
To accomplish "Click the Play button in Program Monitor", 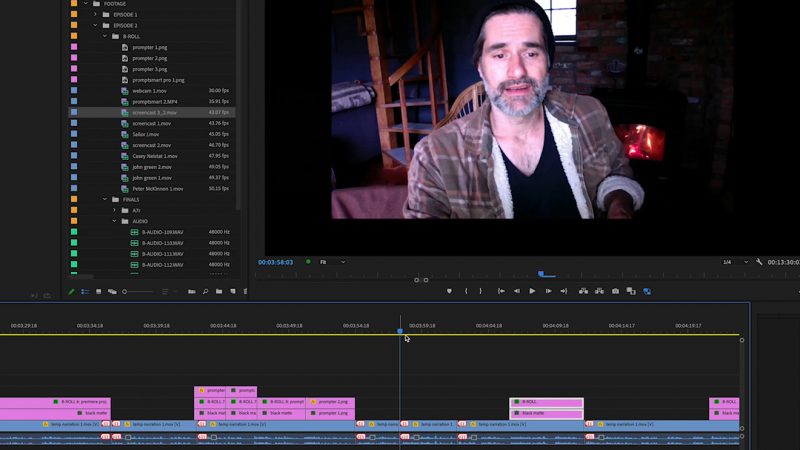I will (532, 291).
